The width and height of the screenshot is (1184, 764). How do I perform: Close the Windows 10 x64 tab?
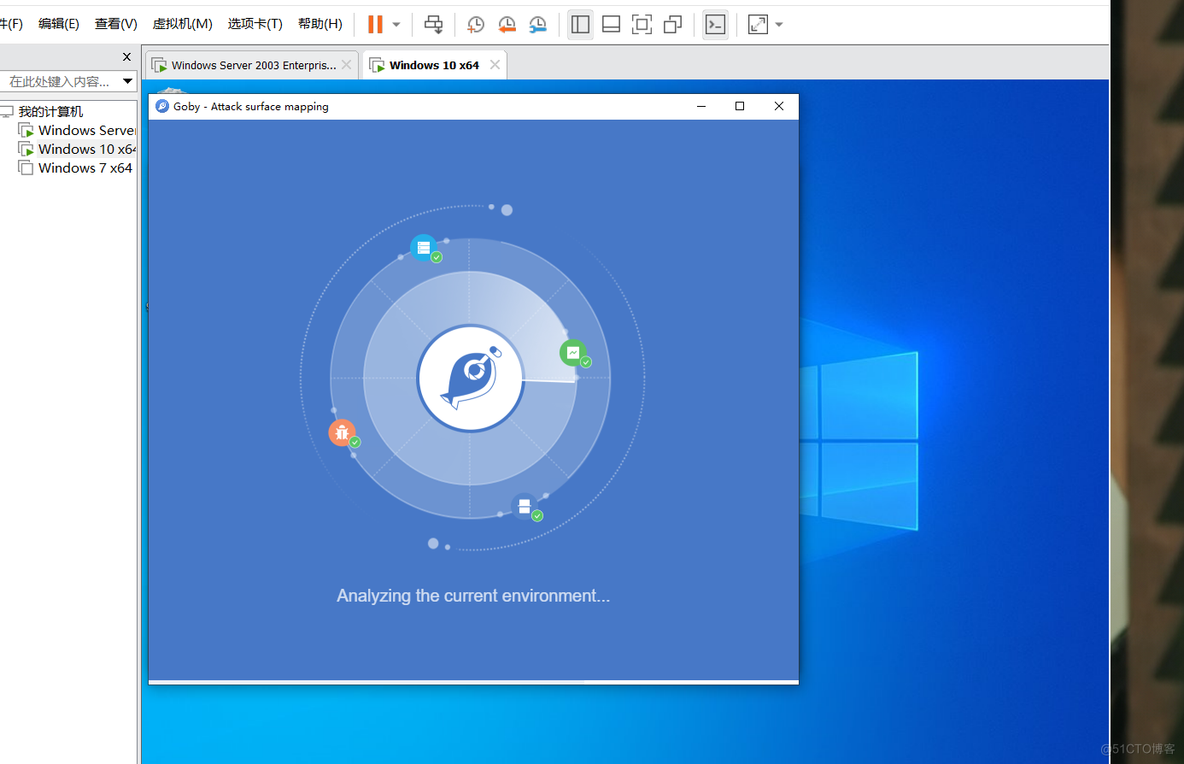495,65
